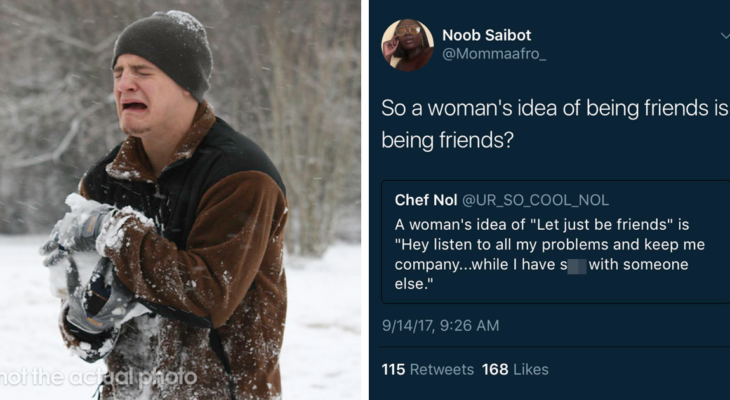The width and height of the screenshot is (730, 400).
Task: Open the @UR_SO_COOL_NOL handle
Action: 533,200
